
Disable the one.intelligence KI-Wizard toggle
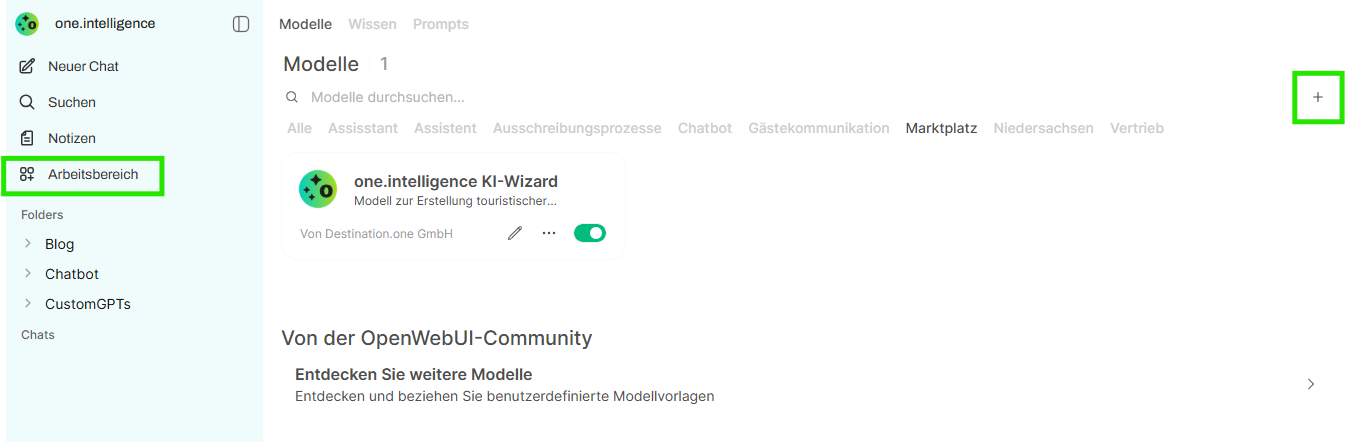coord(590,233)
